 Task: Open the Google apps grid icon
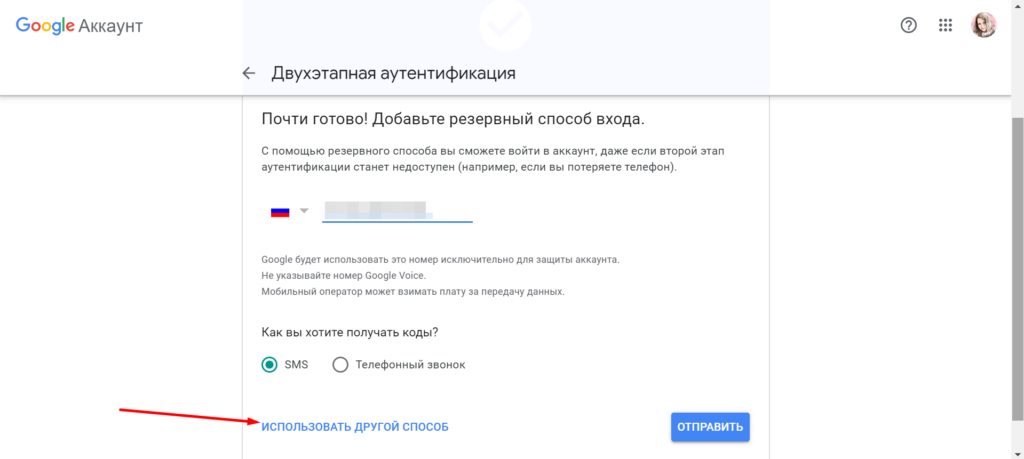tap(945, 26)
